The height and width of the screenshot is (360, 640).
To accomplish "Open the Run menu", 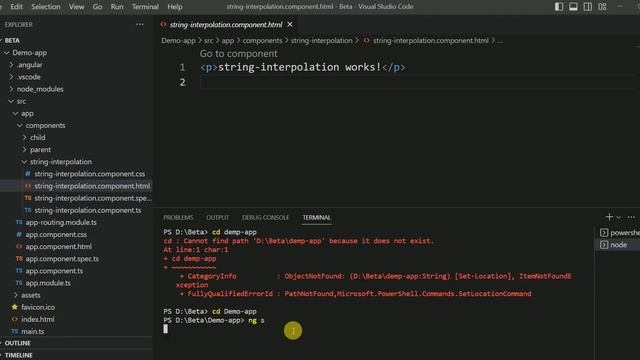I will 117,7.
